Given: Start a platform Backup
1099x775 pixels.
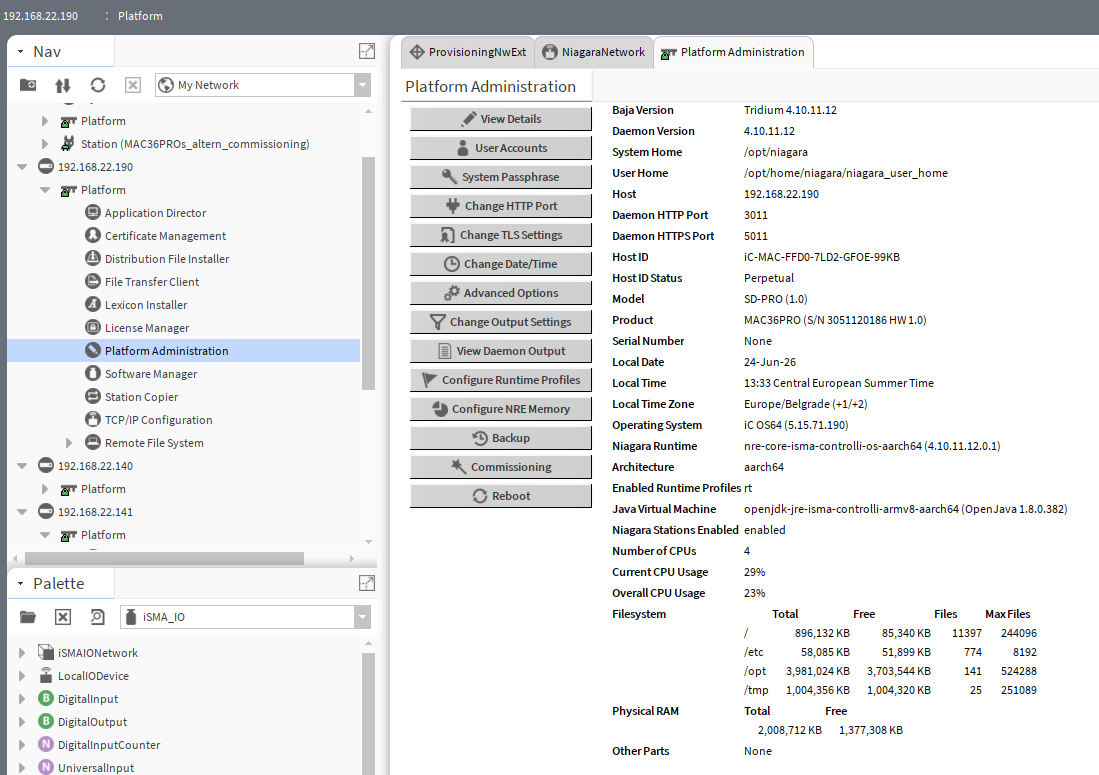Looking at the screenshot, I should (x=500, y=438).
